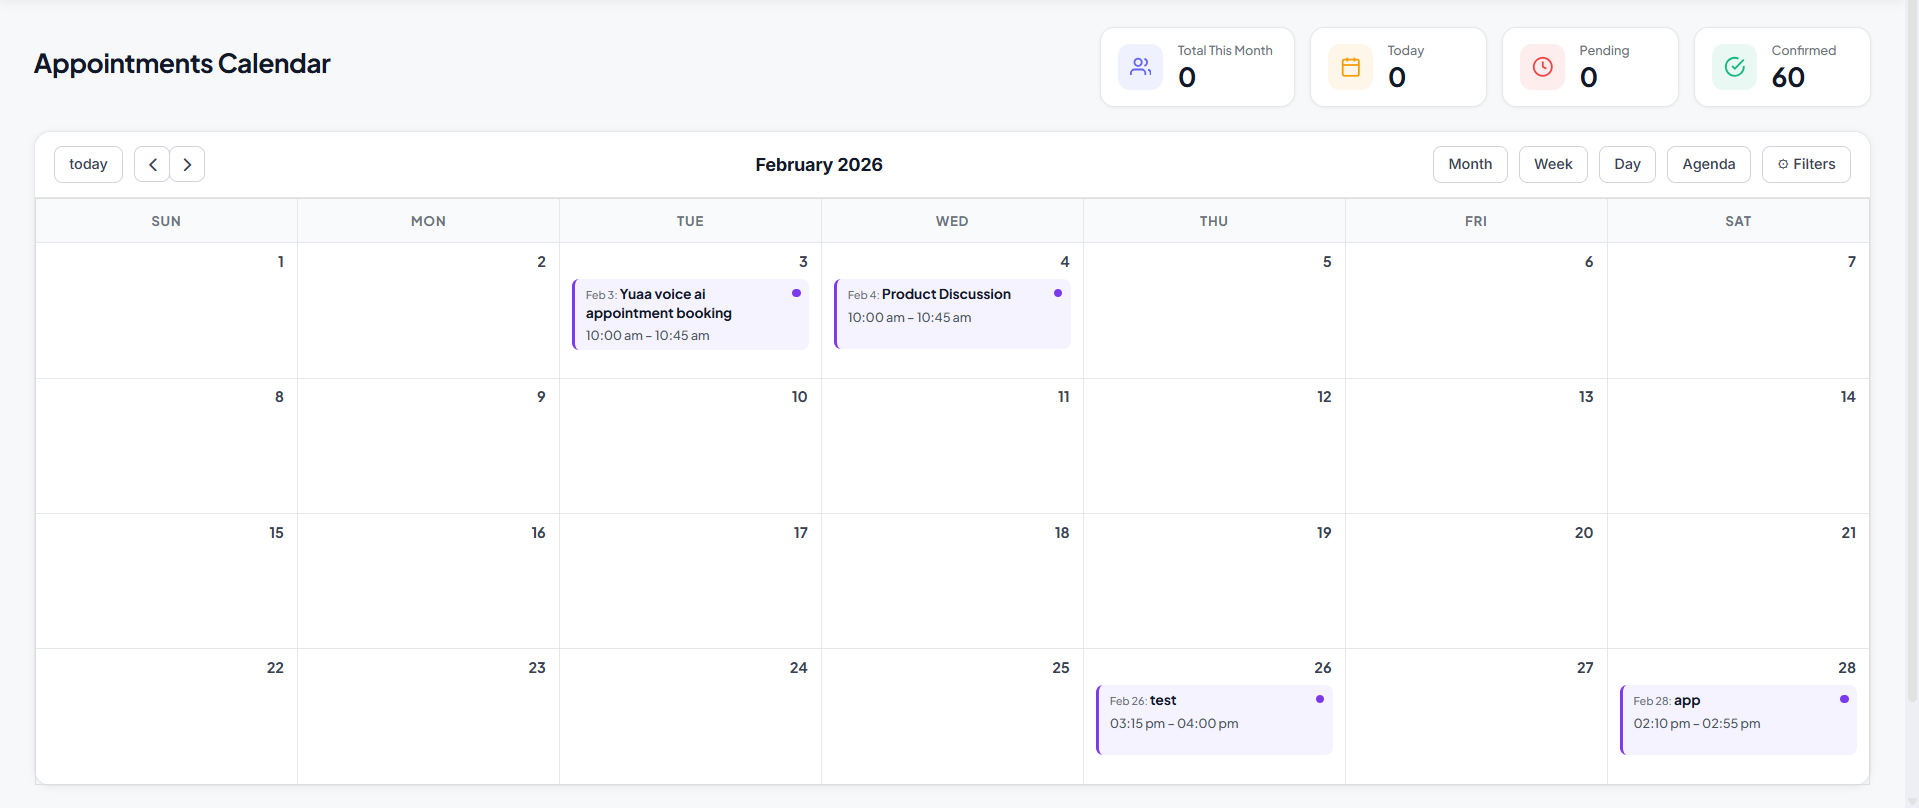The width and height of the screenshot is (1919, 808).
Task: Switch to Week view
Action: pos(1552,165)
